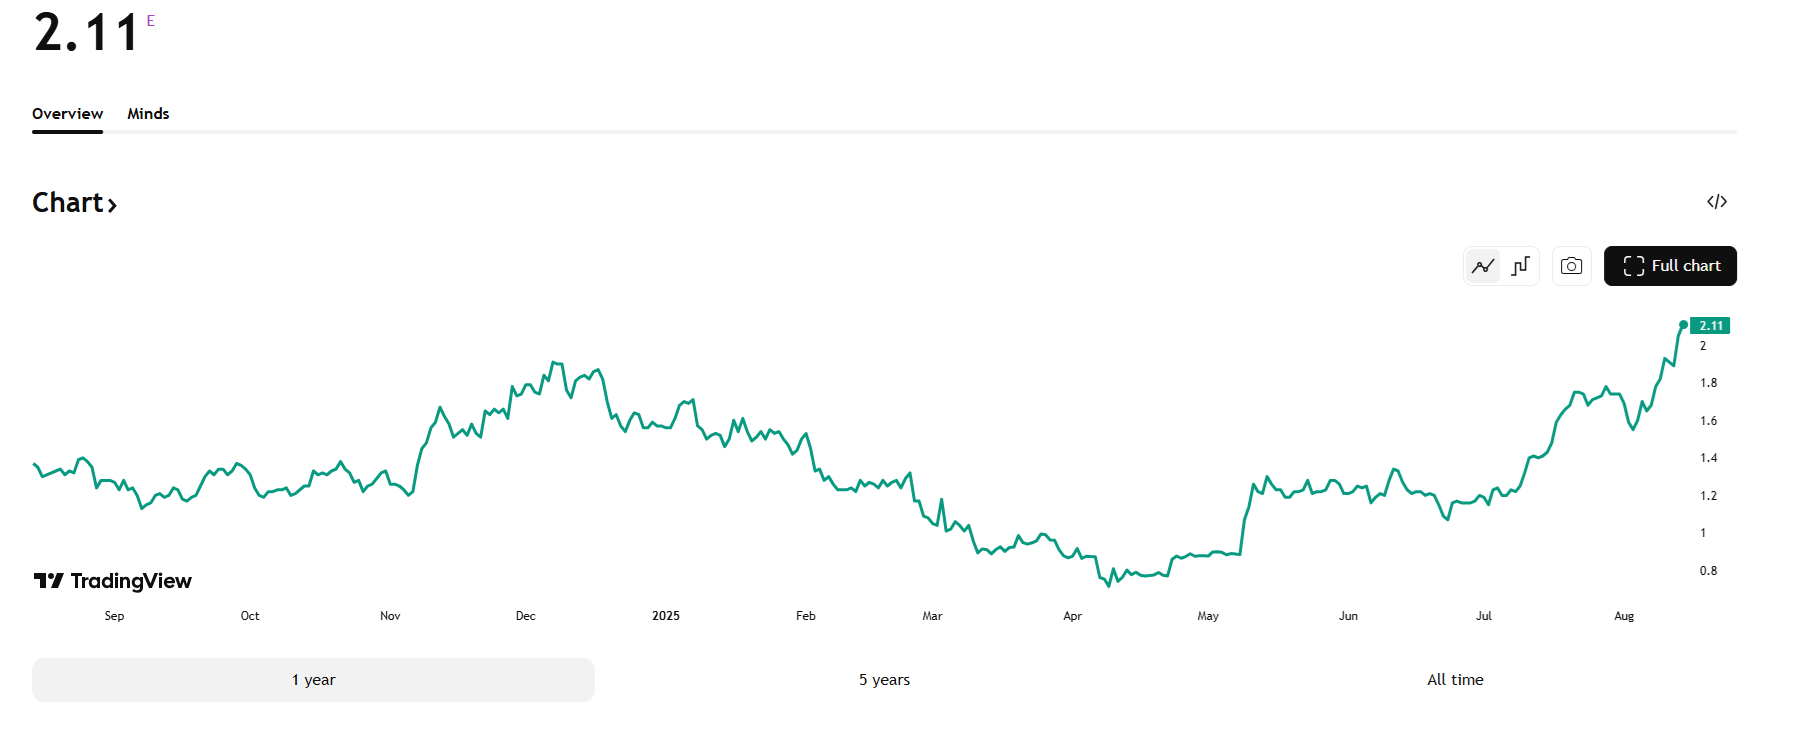Click the 2025 label on the time axis
This screenshot has height=731, width=1810.
point(665,616)
